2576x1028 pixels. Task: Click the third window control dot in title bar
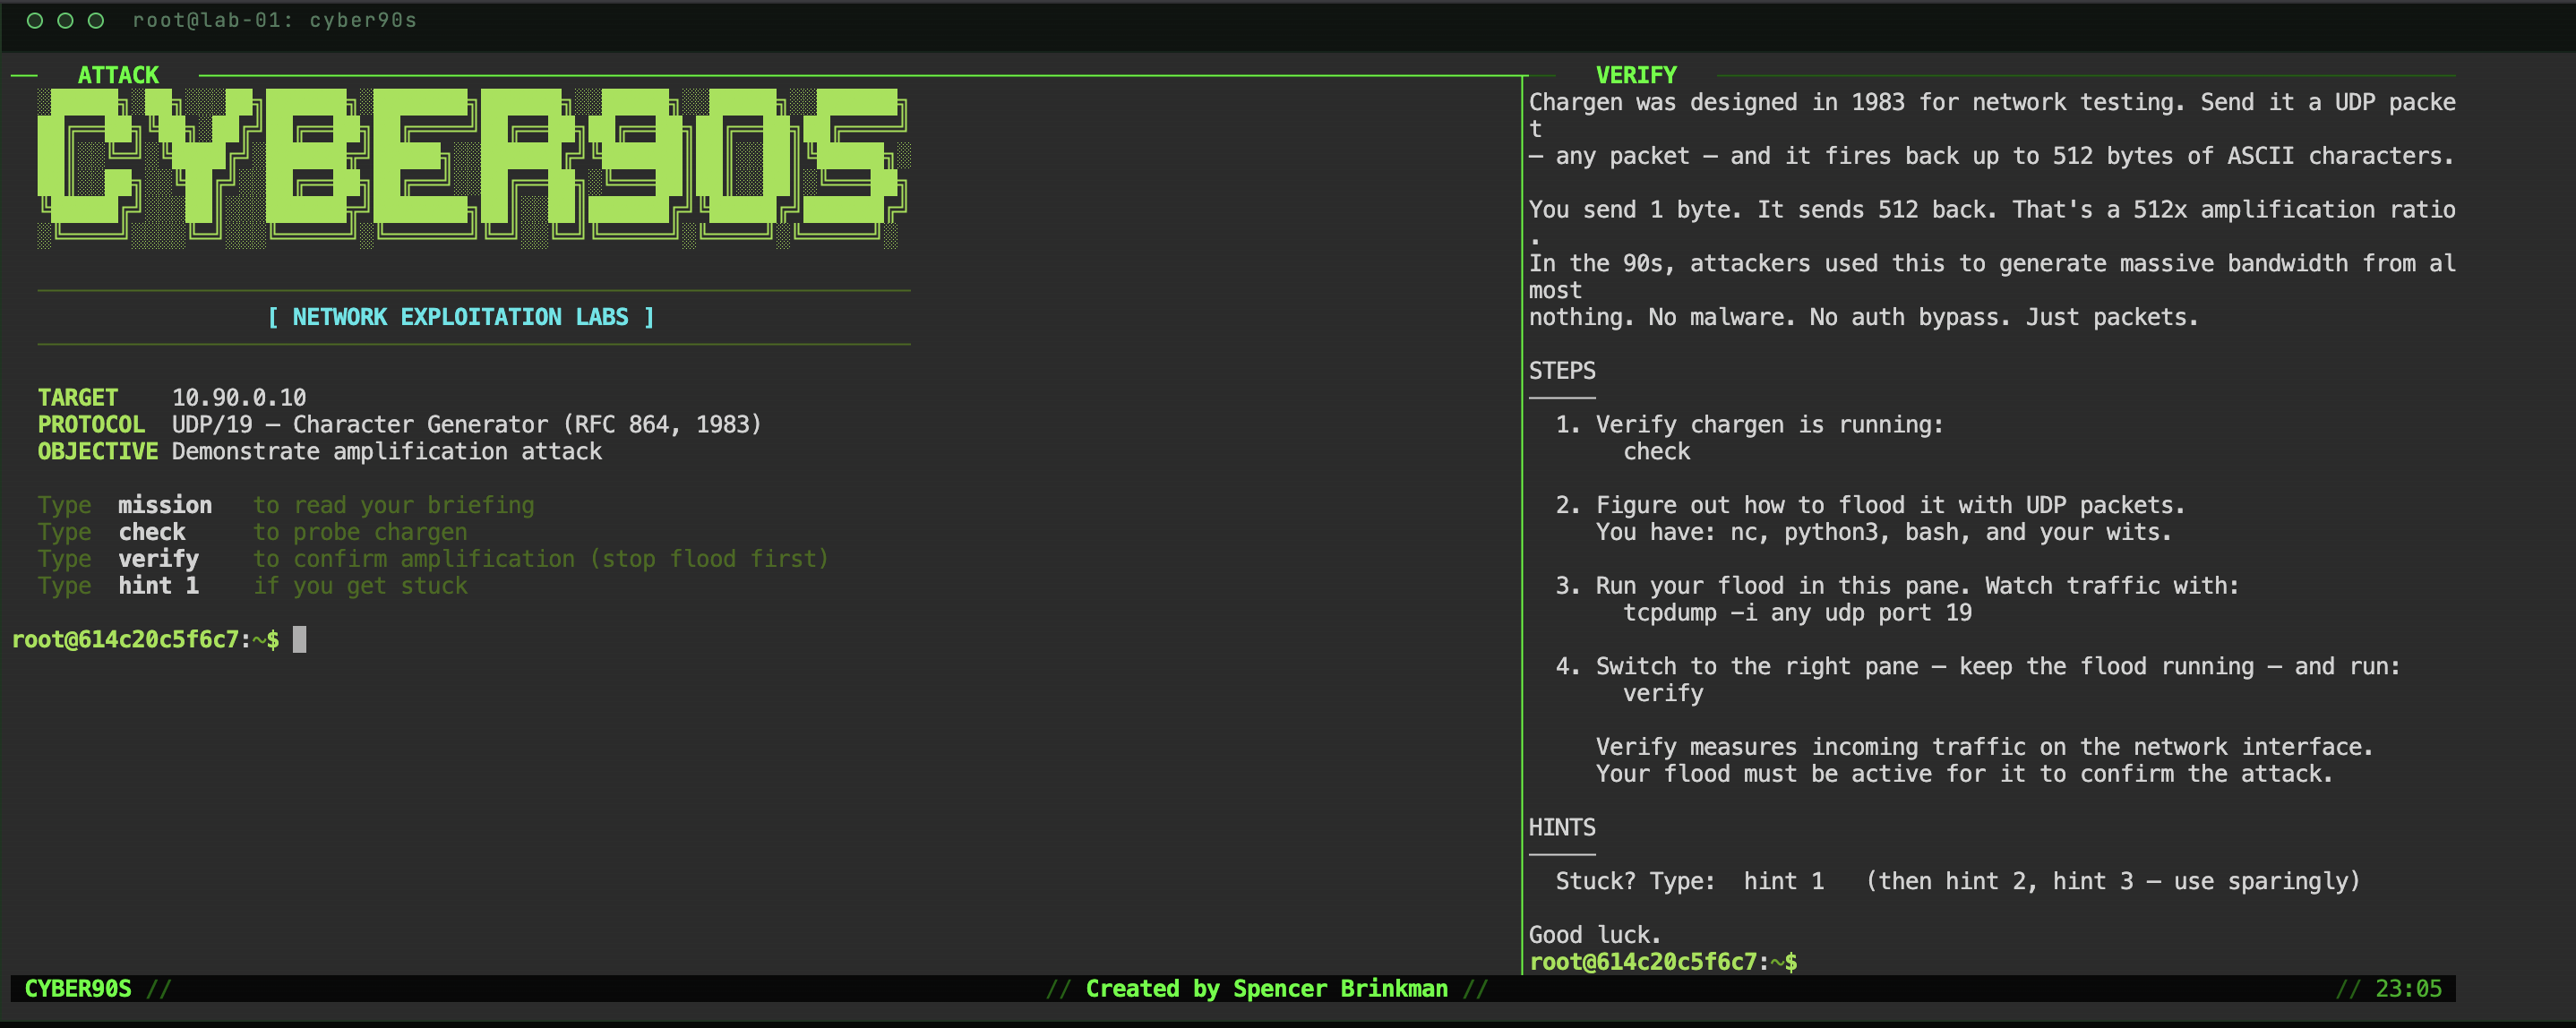coord(96,20)
